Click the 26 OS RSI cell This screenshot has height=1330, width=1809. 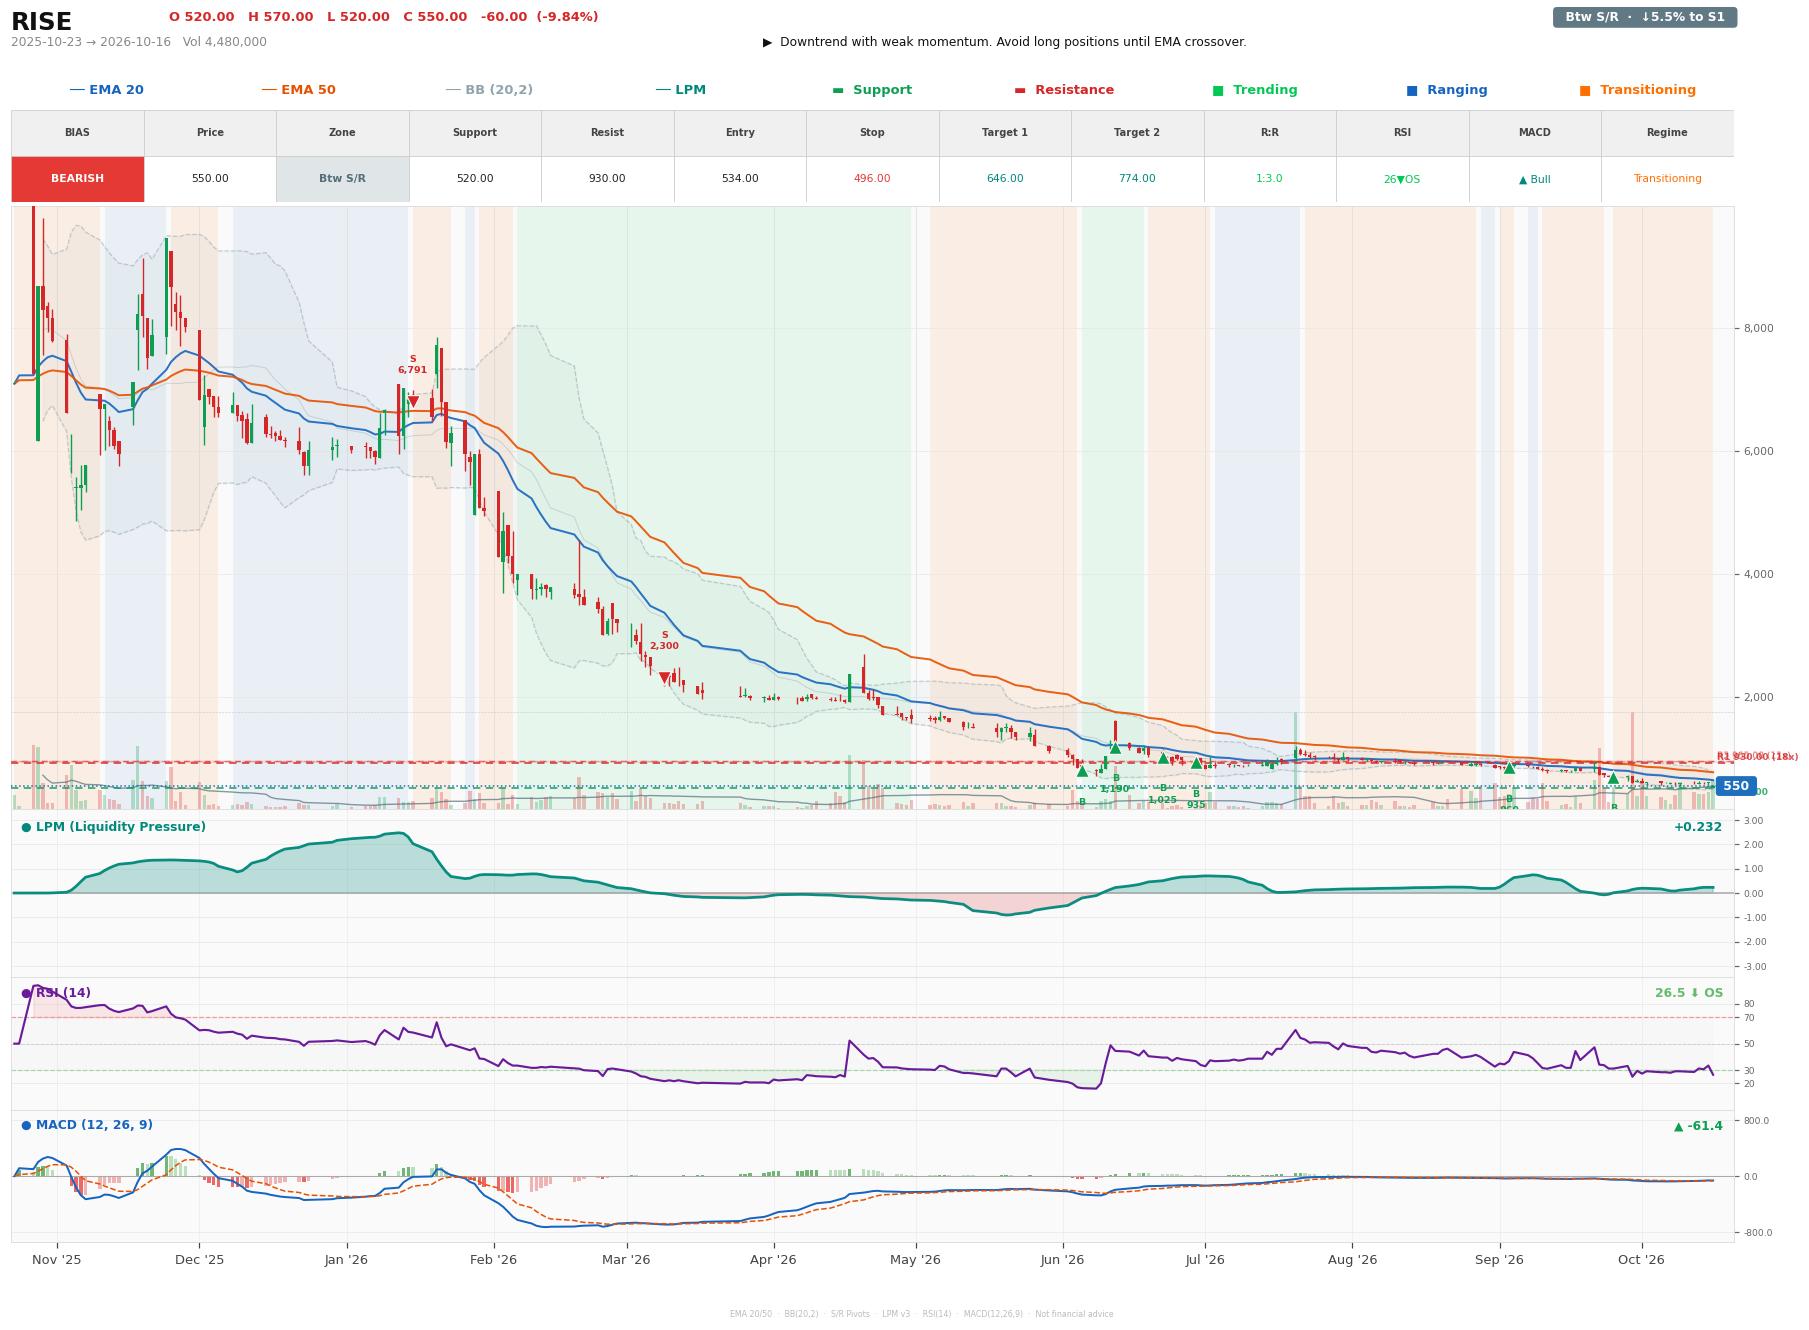[1402, 179]
